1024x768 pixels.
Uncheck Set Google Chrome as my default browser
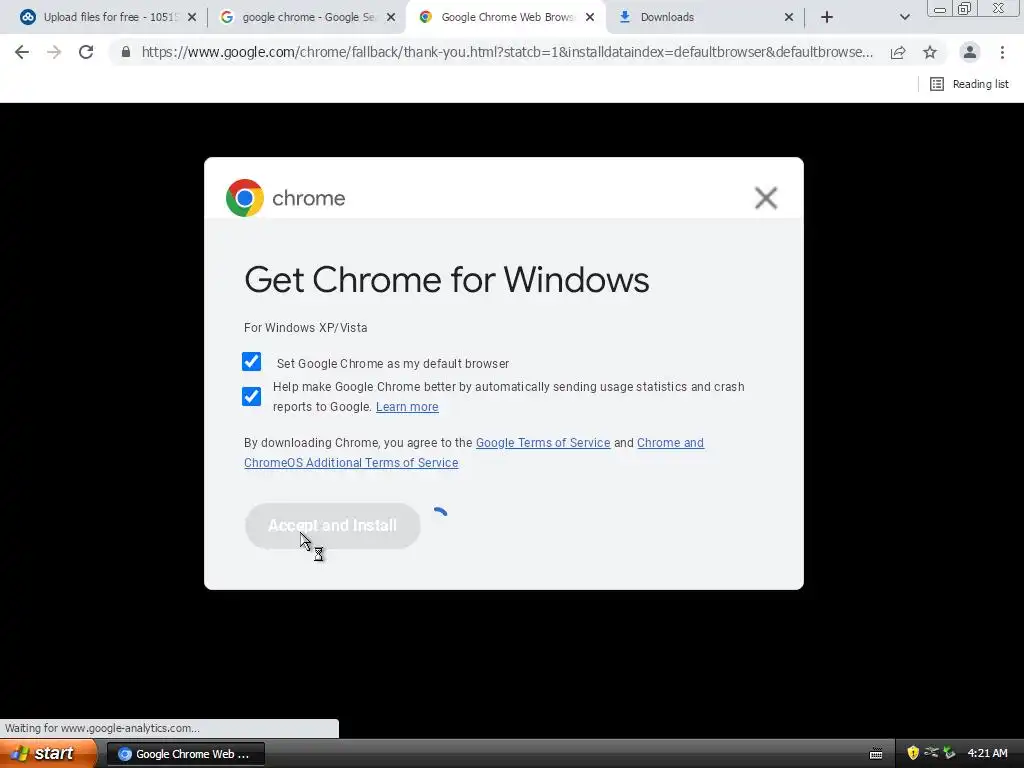(251, 361)
